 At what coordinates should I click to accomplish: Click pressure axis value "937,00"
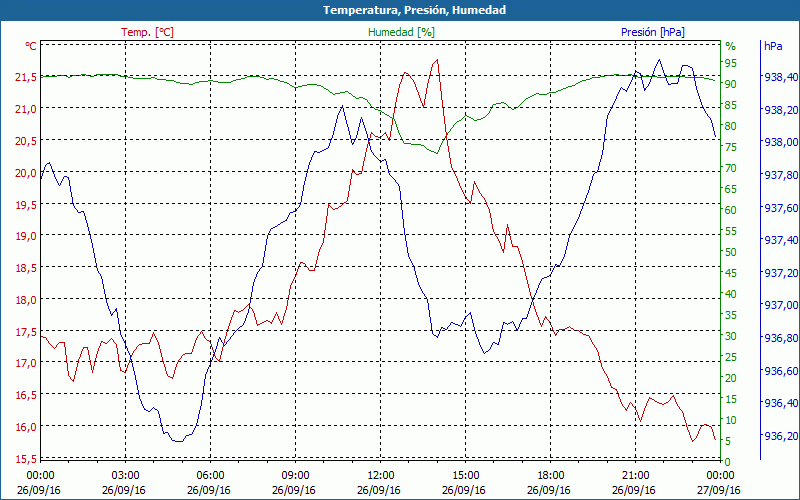(780, 305)
